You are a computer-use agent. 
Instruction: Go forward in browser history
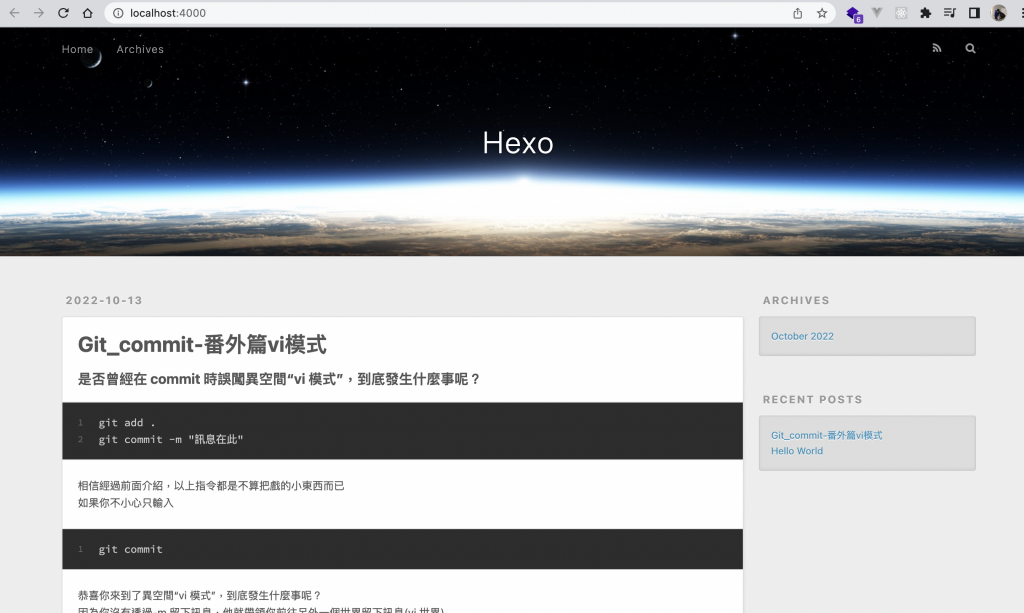(x=39, y=13)
